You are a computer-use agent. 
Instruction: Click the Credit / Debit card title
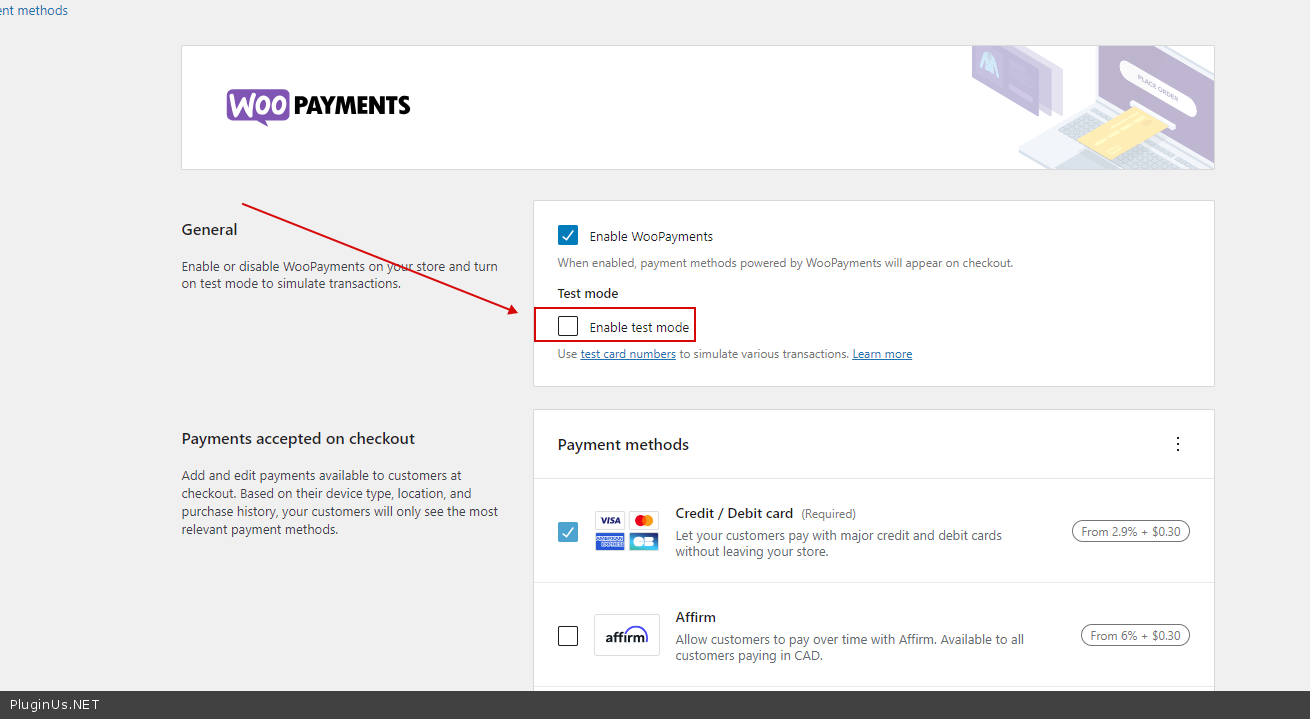[734, 513]
